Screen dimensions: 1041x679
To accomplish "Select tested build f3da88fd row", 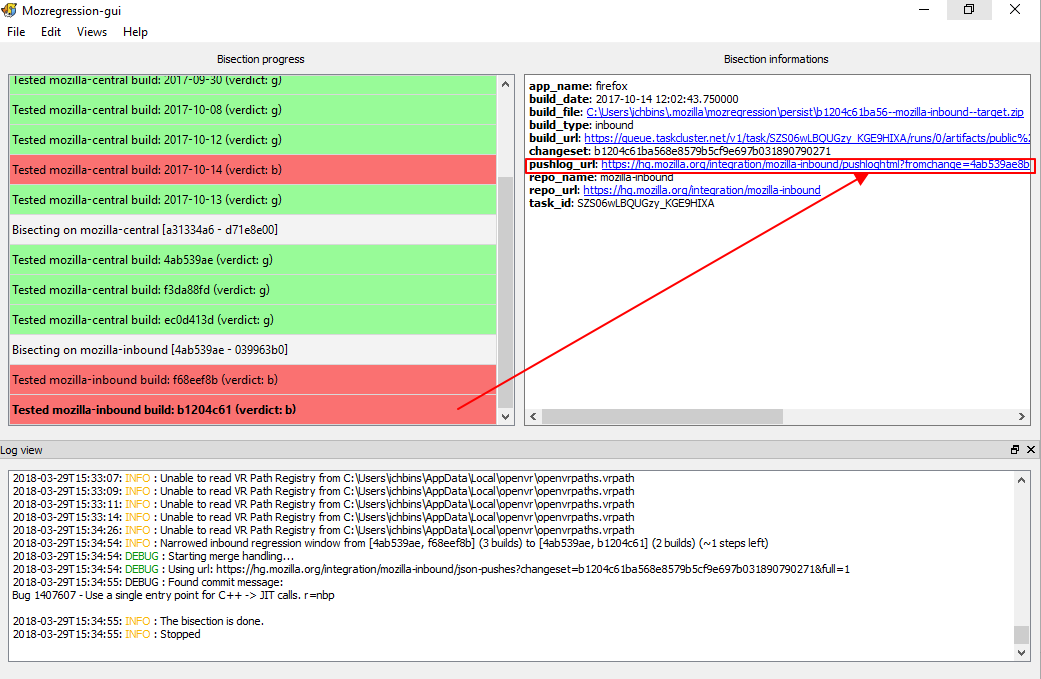I will (x=253, y=289).
